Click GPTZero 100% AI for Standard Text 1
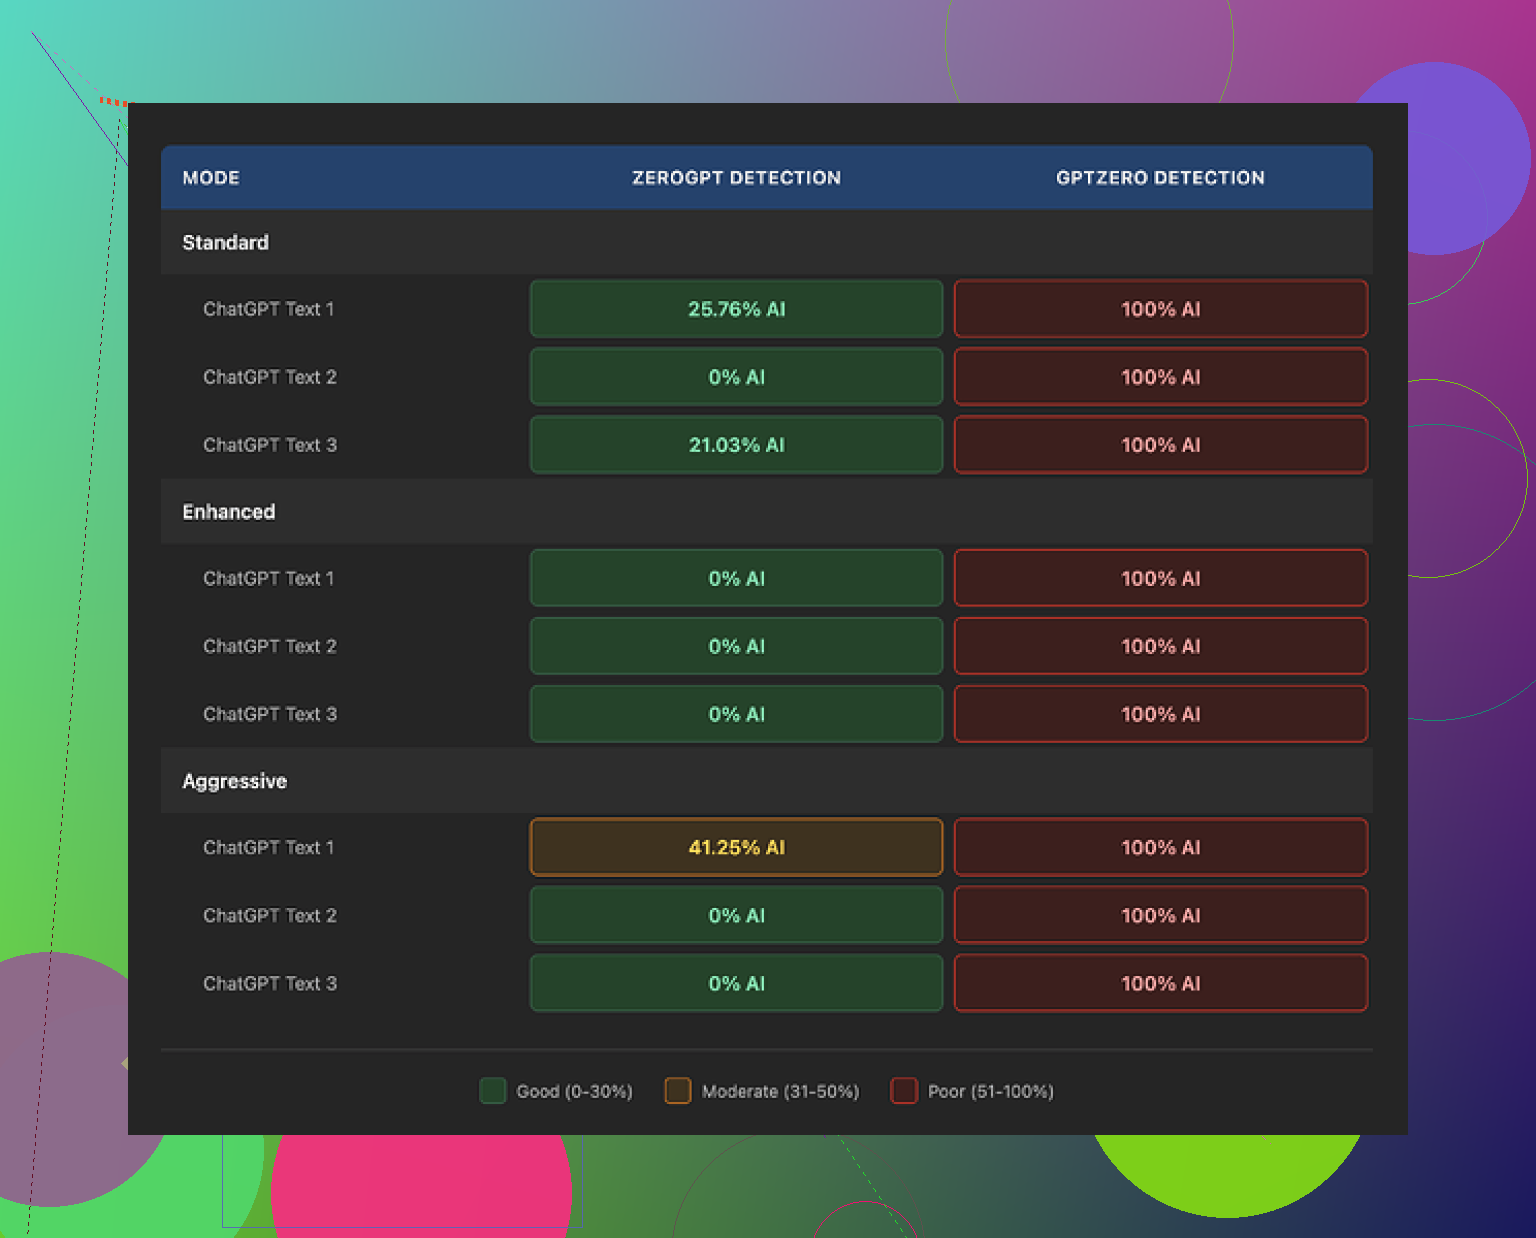1536x1238 pixels. [1160, 309]
